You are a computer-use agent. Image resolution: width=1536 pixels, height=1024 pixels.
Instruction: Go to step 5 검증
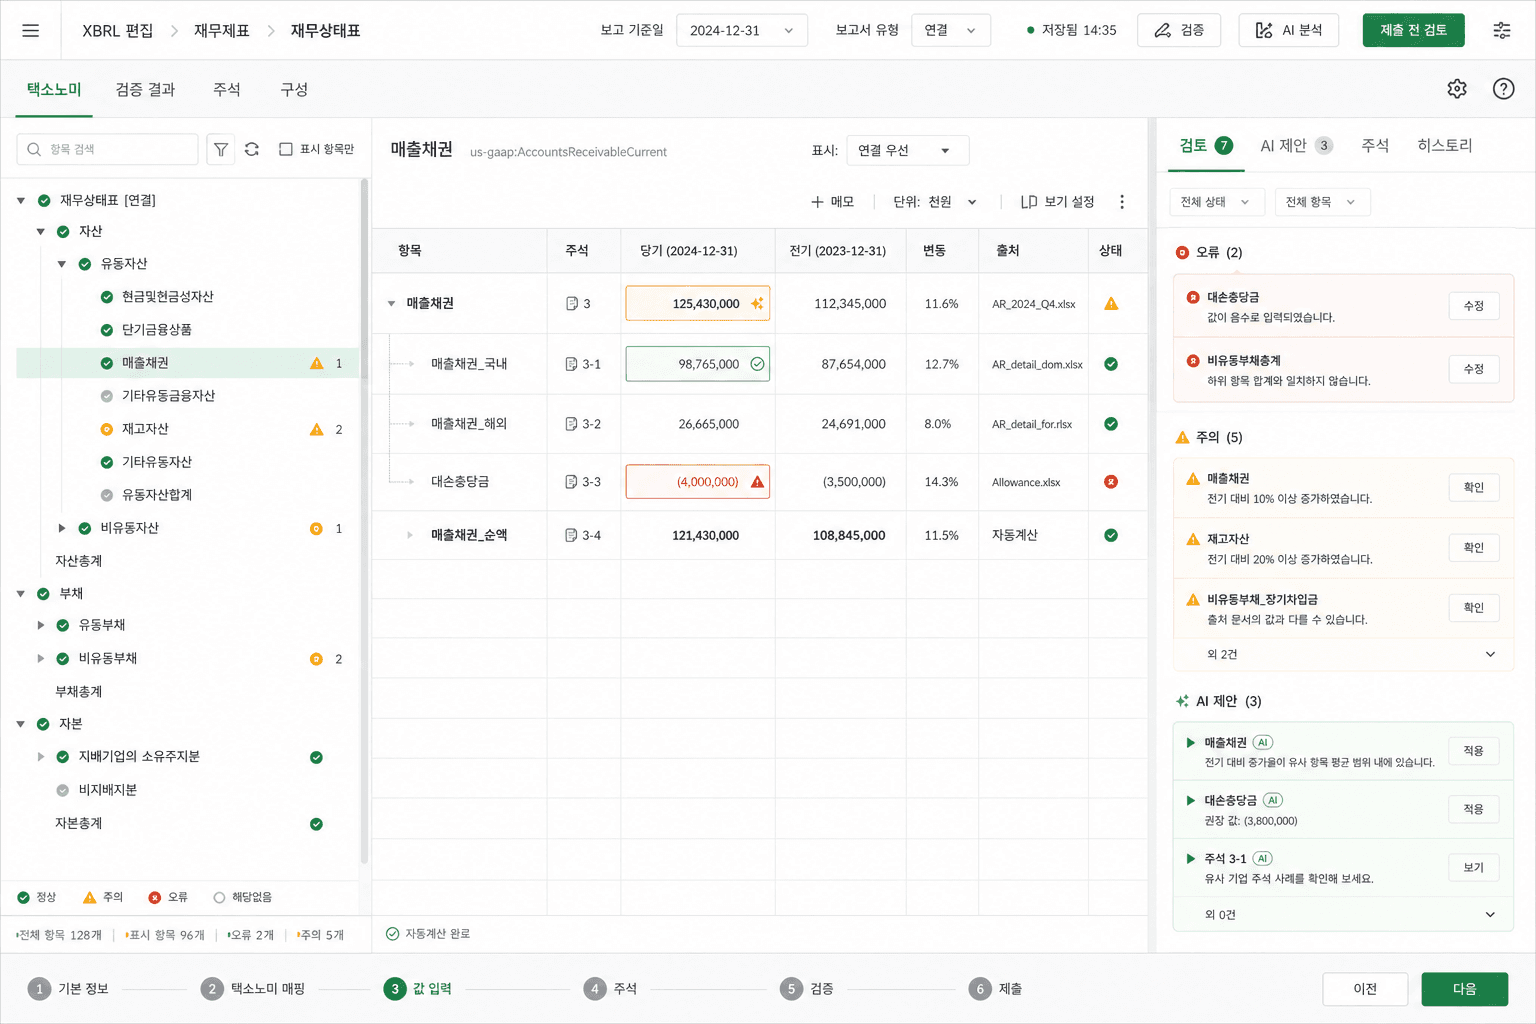(x=807, y=989)
